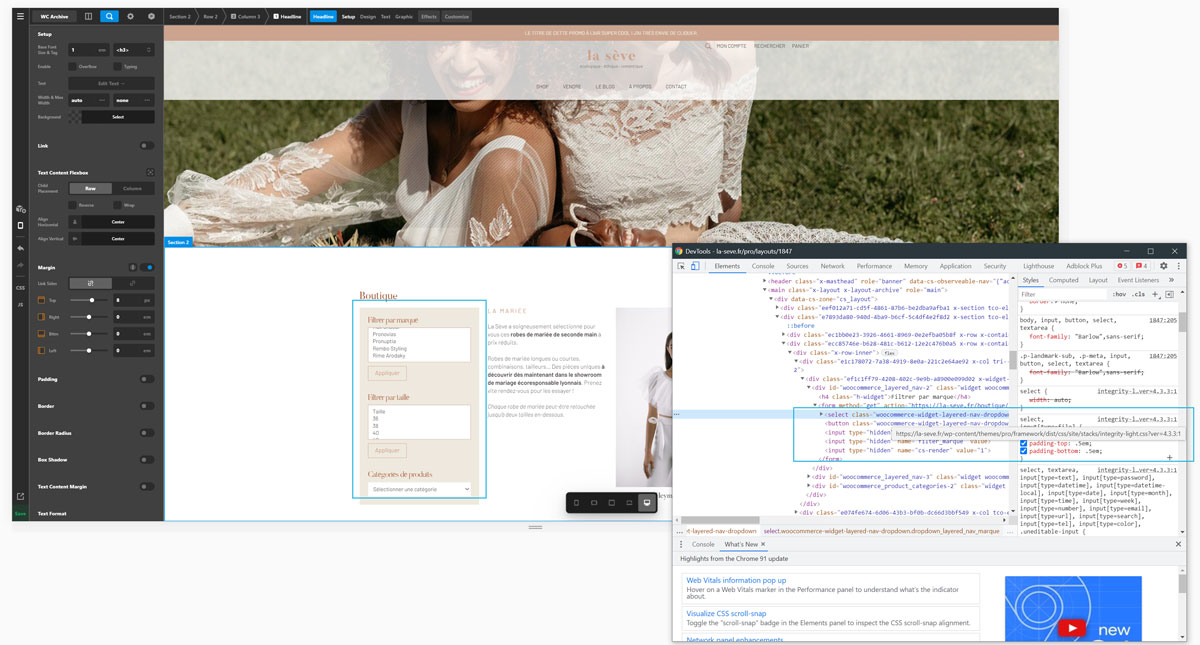Click the first Appliquer button under Filtrer par marque
Viewport: 1200px width, 645px height.
387,373
